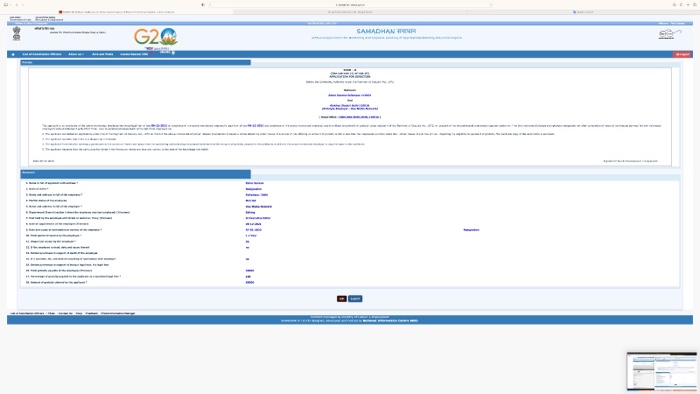The width and height of the screenshot is (700, 394).
Task: Open the List of Conciliation Officers footer link
Action: (27, 313)
